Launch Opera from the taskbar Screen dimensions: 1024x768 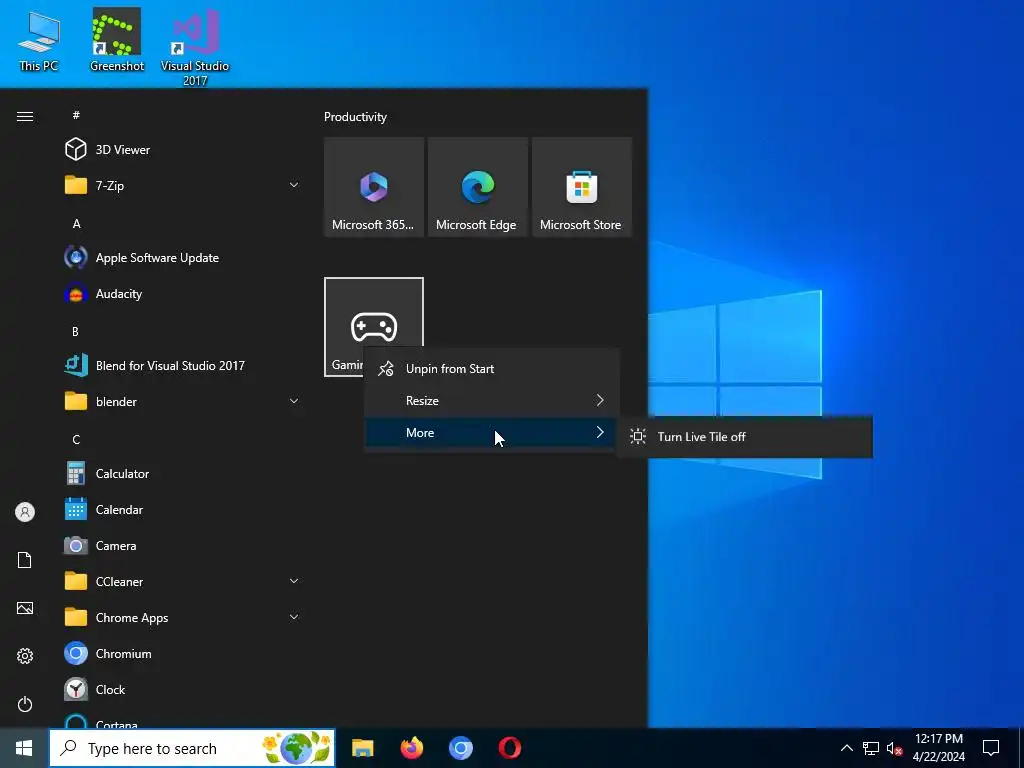[x=509, y=748]
